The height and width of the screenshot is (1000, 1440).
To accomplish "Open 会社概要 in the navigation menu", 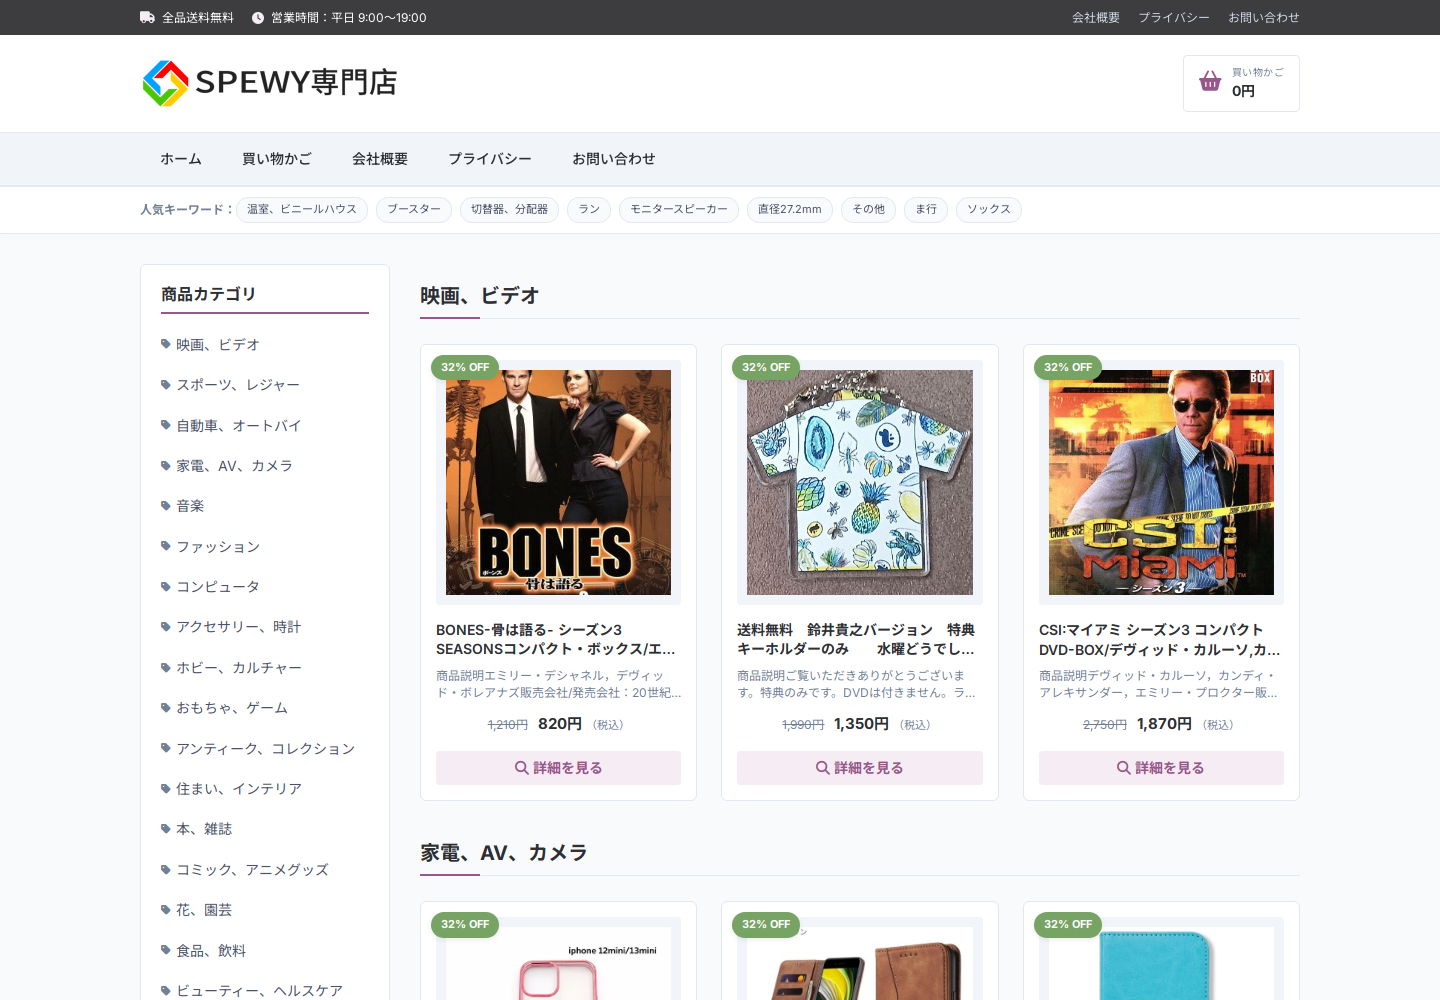I will 380,159.
